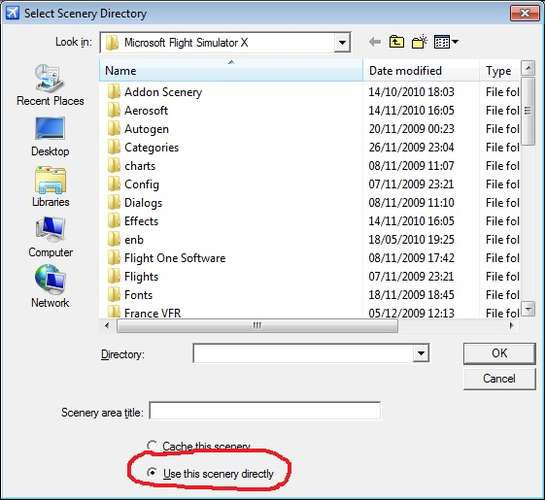Viewport: 545px width, 500px height.
Task: Click the Scenery area title field
Action: coord(265,411)
